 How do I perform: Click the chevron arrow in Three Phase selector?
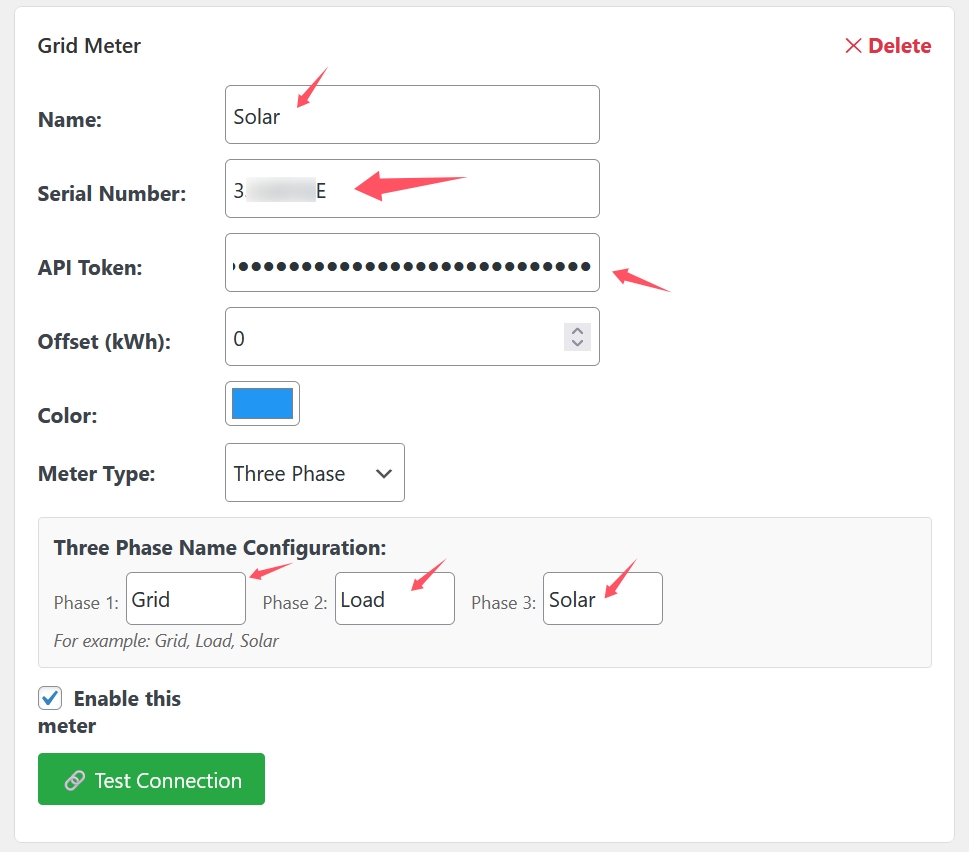coord(384,474)
